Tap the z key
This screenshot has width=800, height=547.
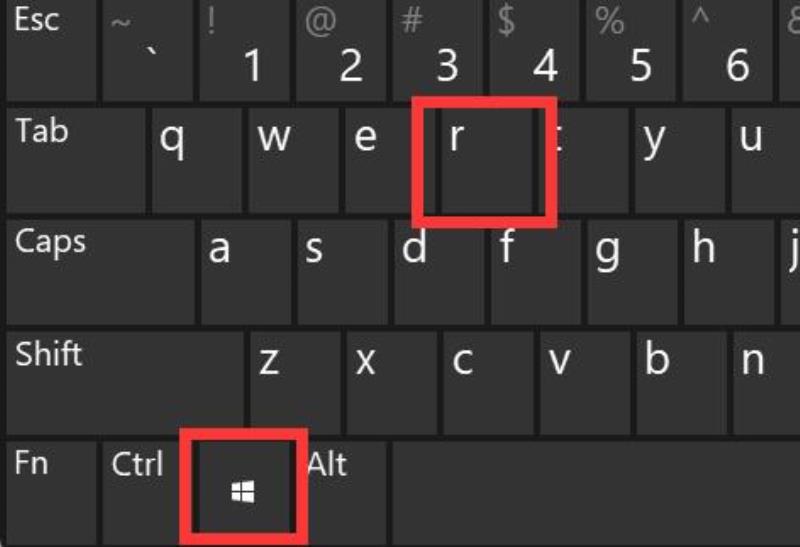tap(294, 383)
